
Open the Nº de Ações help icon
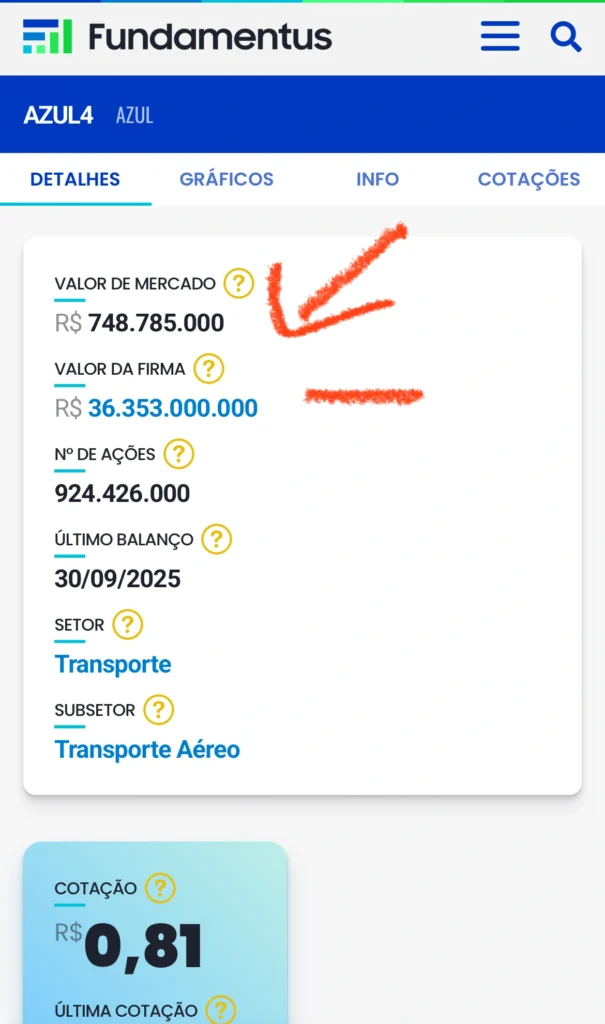(177, 453)
